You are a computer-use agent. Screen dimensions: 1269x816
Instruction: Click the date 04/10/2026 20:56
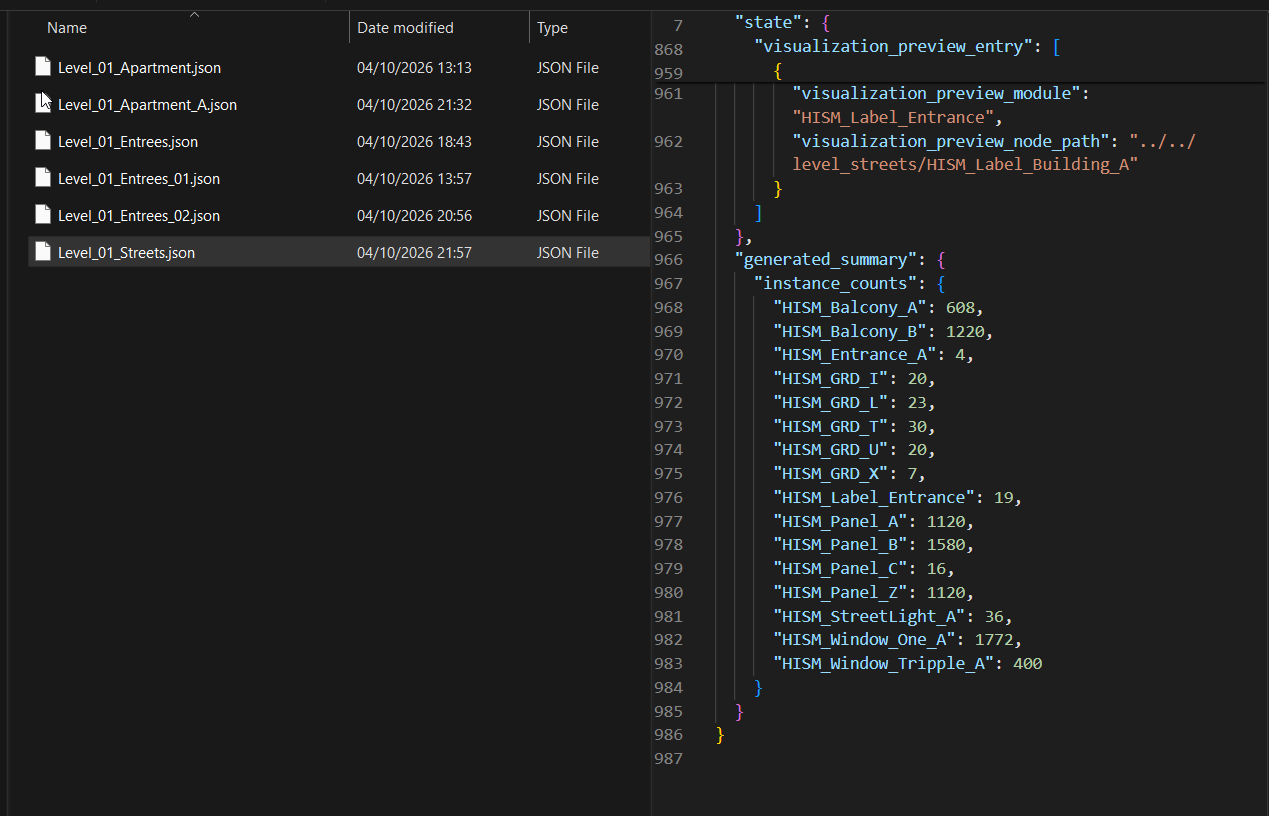414,216
